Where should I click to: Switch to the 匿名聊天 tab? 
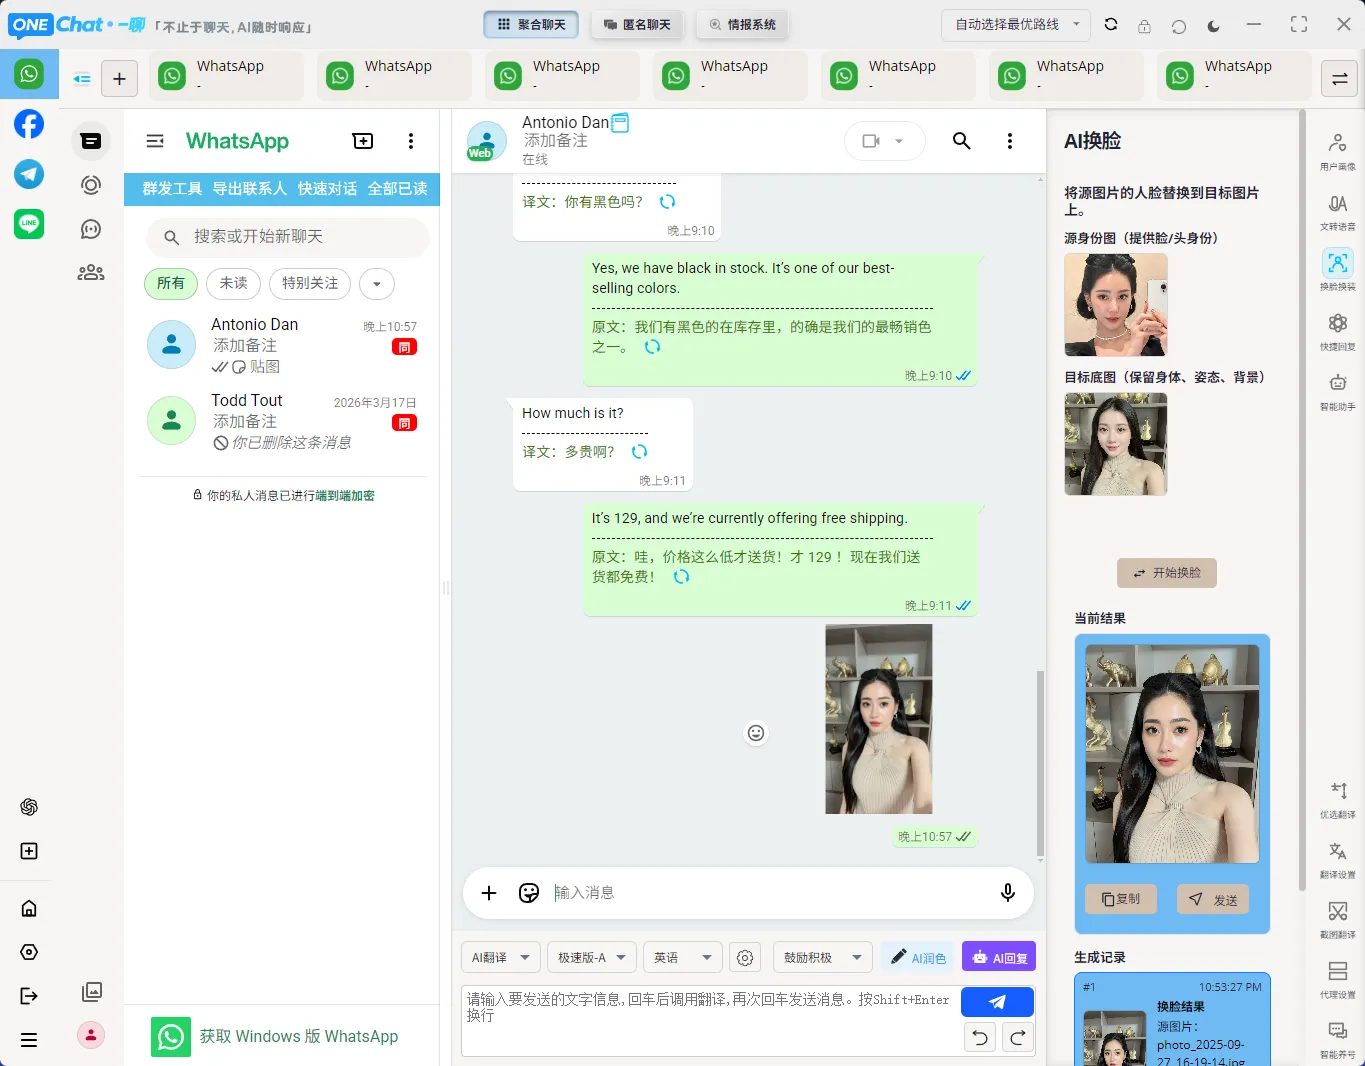[x=637, y=23]
